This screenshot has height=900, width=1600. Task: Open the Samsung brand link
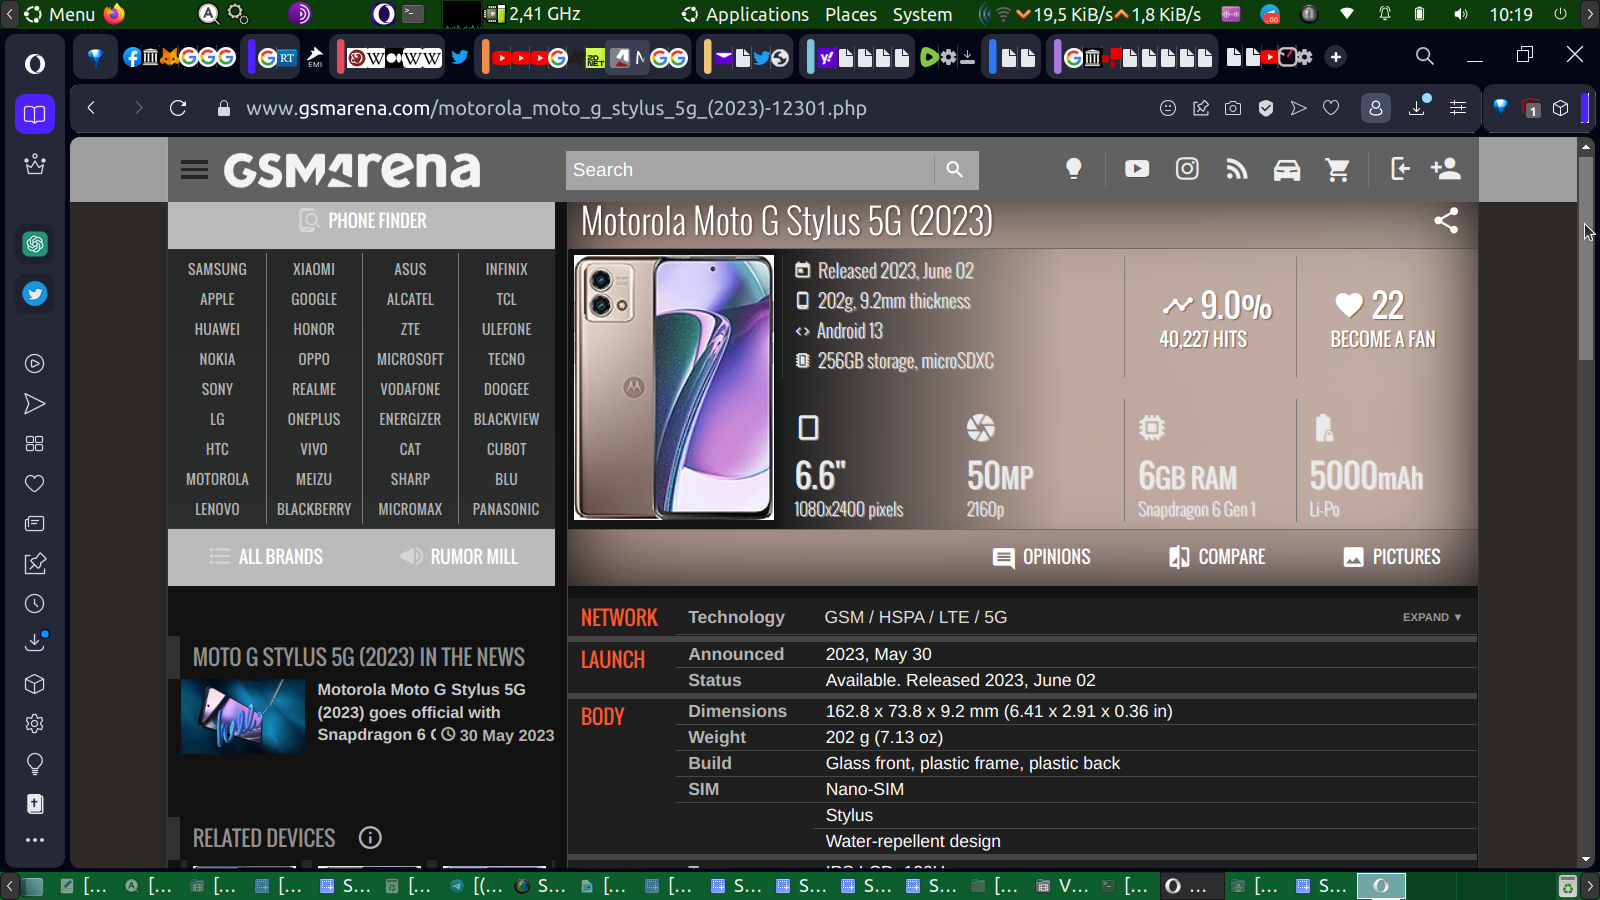(x=217, y=269)
